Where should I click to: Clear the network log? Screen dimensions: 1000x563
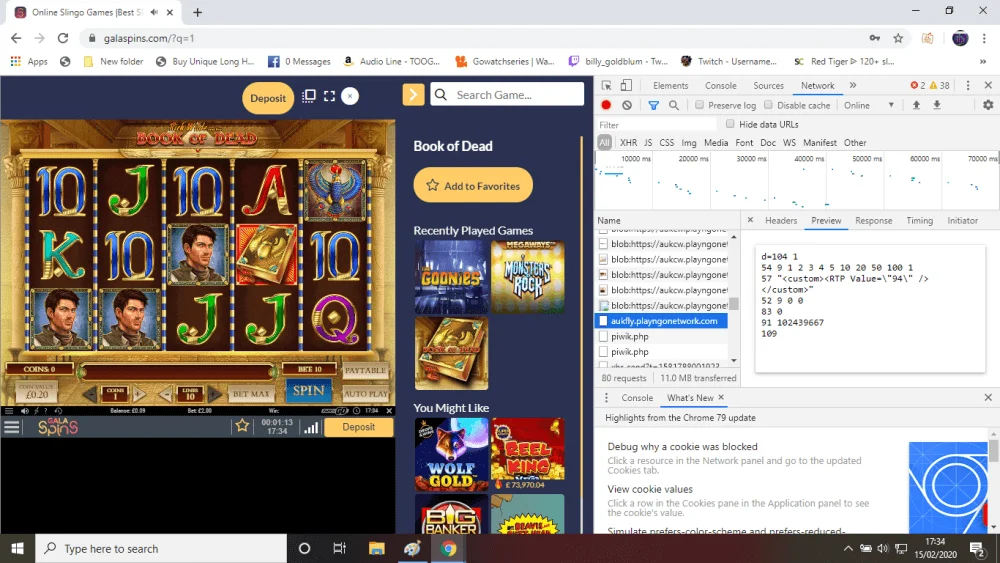pos(627,105)
